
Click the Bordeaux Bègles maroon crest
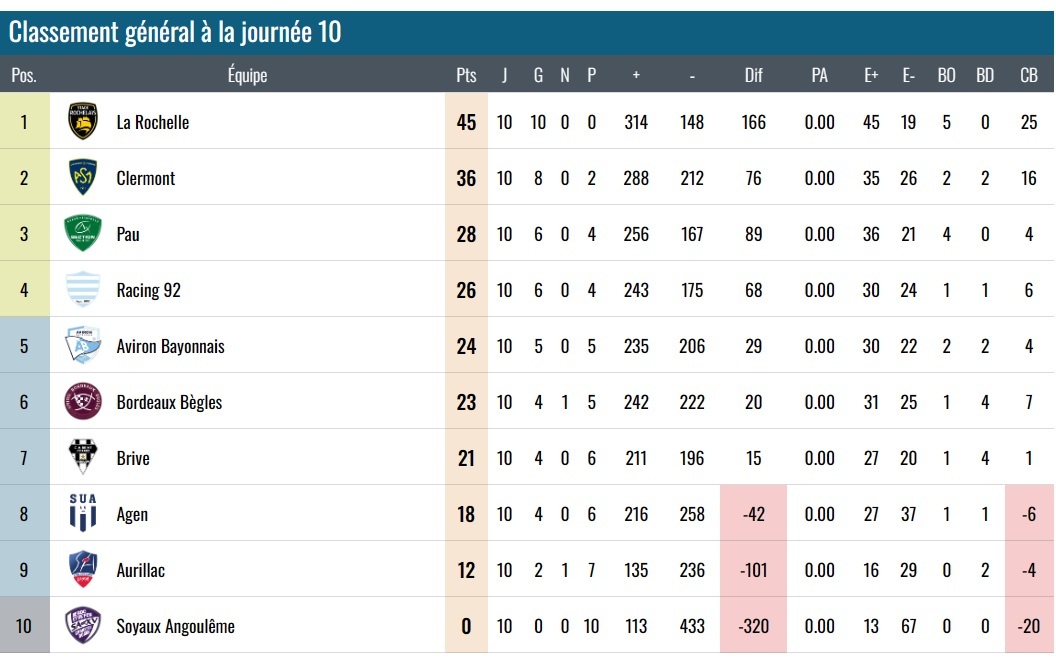[83, 402]
